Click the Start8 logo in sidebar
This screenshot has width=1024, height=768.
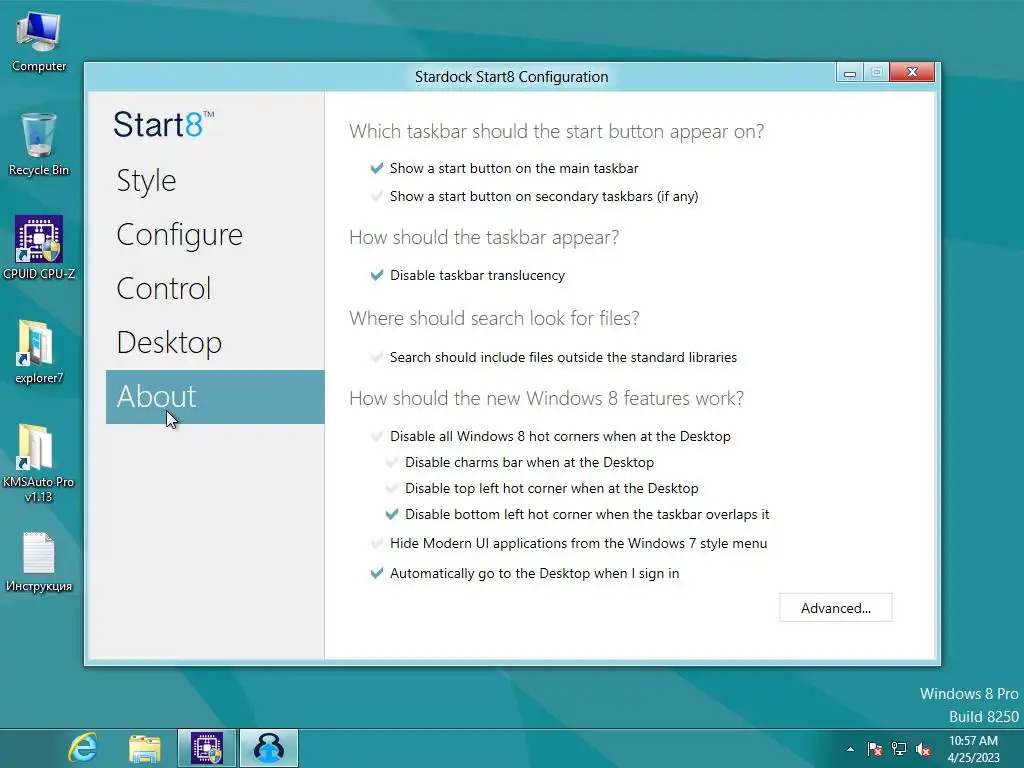coord(163,124)
